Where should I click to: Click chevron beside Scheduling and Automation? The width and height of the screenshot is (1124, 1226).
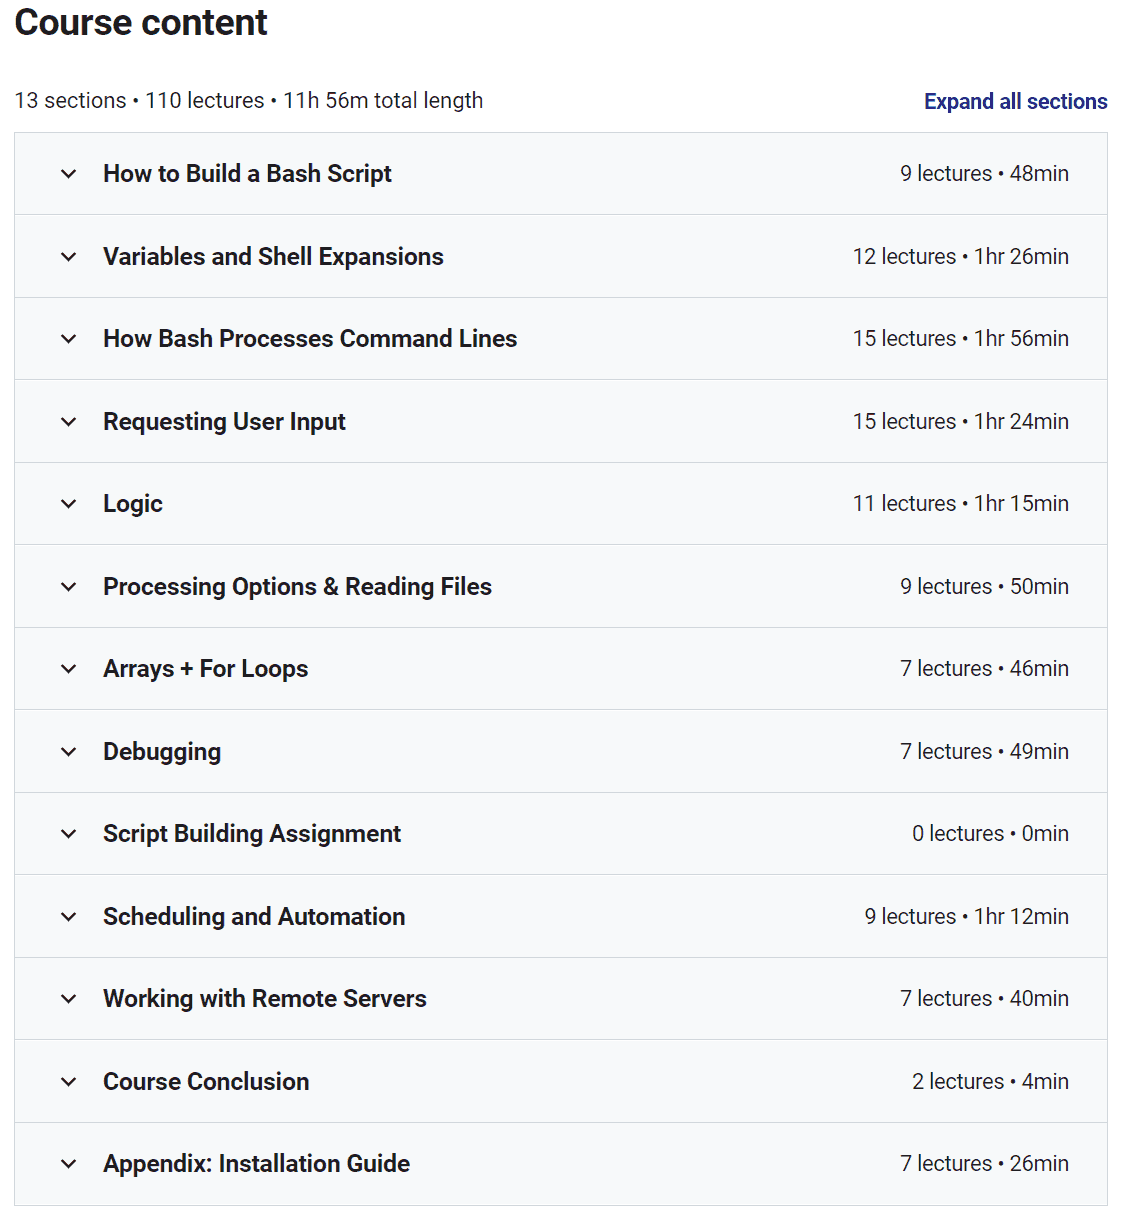[68, 917]
